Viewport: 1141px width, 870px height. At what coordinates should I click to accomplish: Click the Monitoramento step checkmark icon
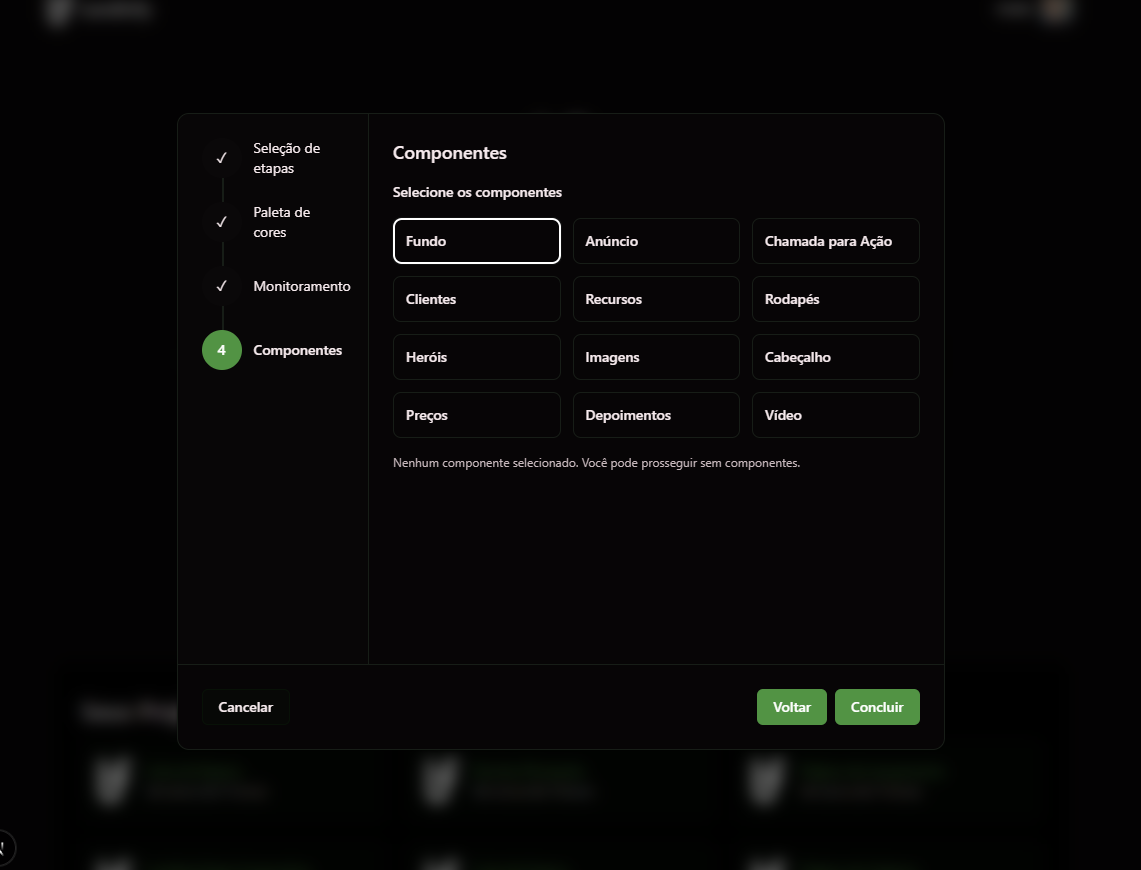click(x=222, y=286)
